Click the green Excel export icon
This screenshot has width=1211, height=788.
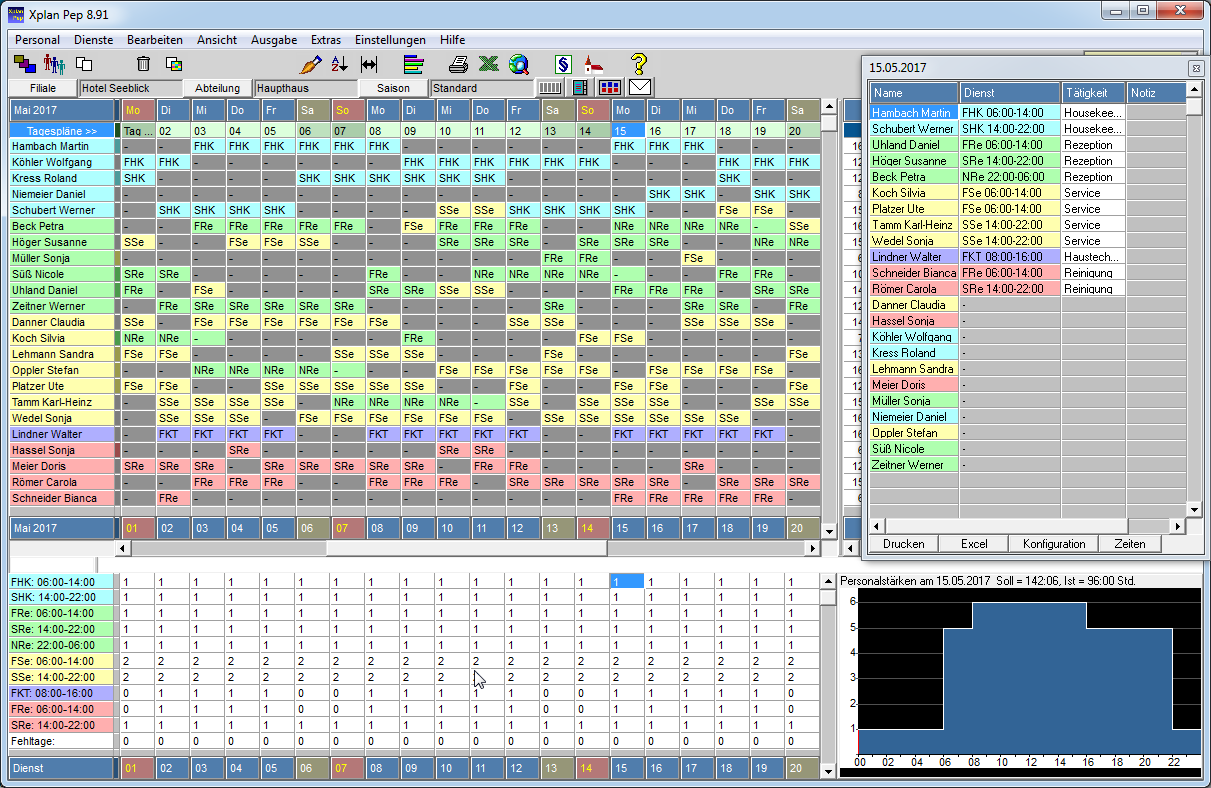(488, 64)
